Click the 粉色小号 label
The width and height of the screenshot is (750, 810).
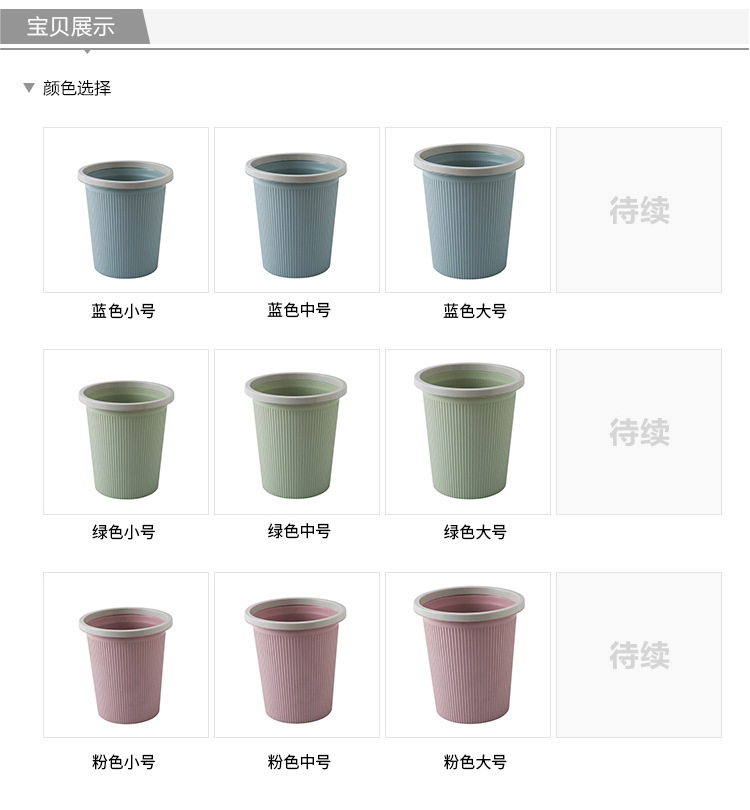pyautogui.click(x=123, y=762)
